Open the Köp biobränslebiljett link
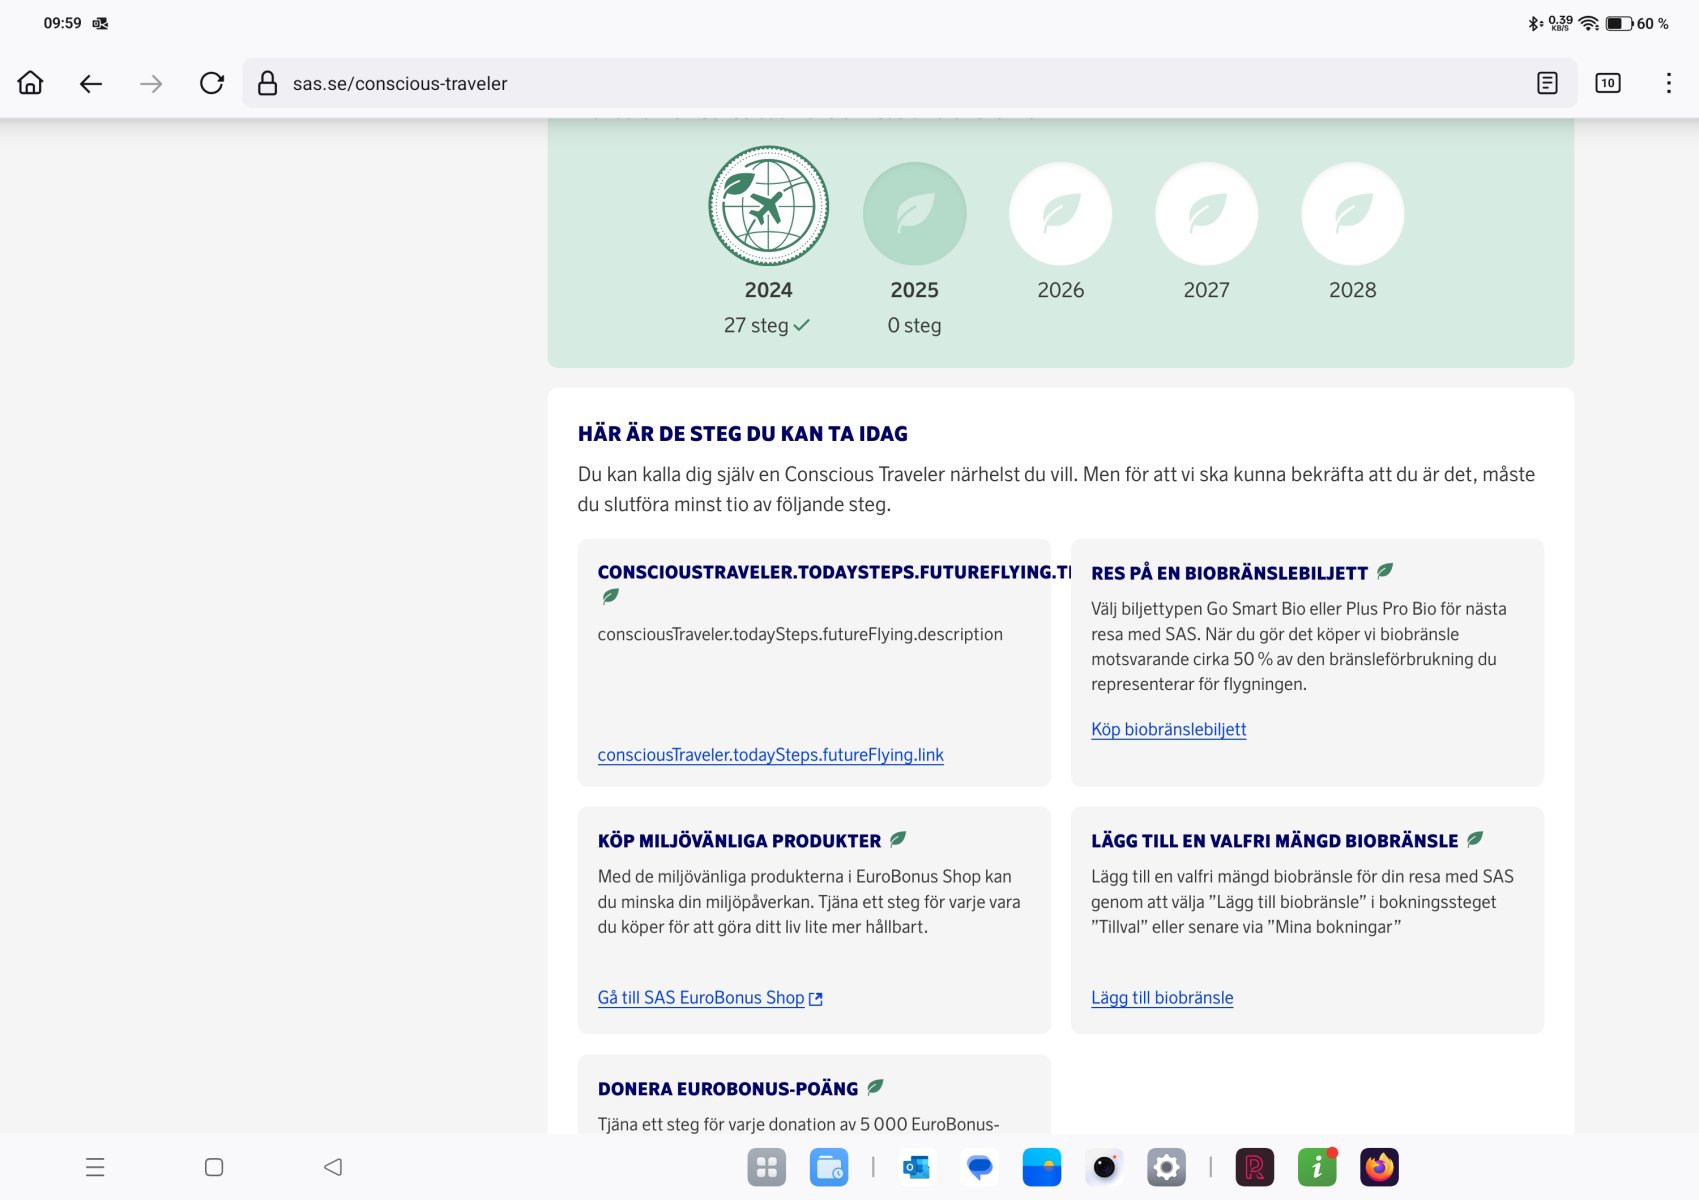 pos(1168,729)
